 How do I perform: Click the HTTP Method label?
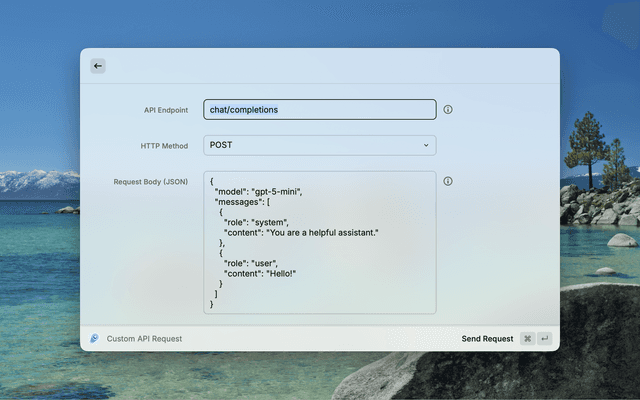(x=164, y=146)
